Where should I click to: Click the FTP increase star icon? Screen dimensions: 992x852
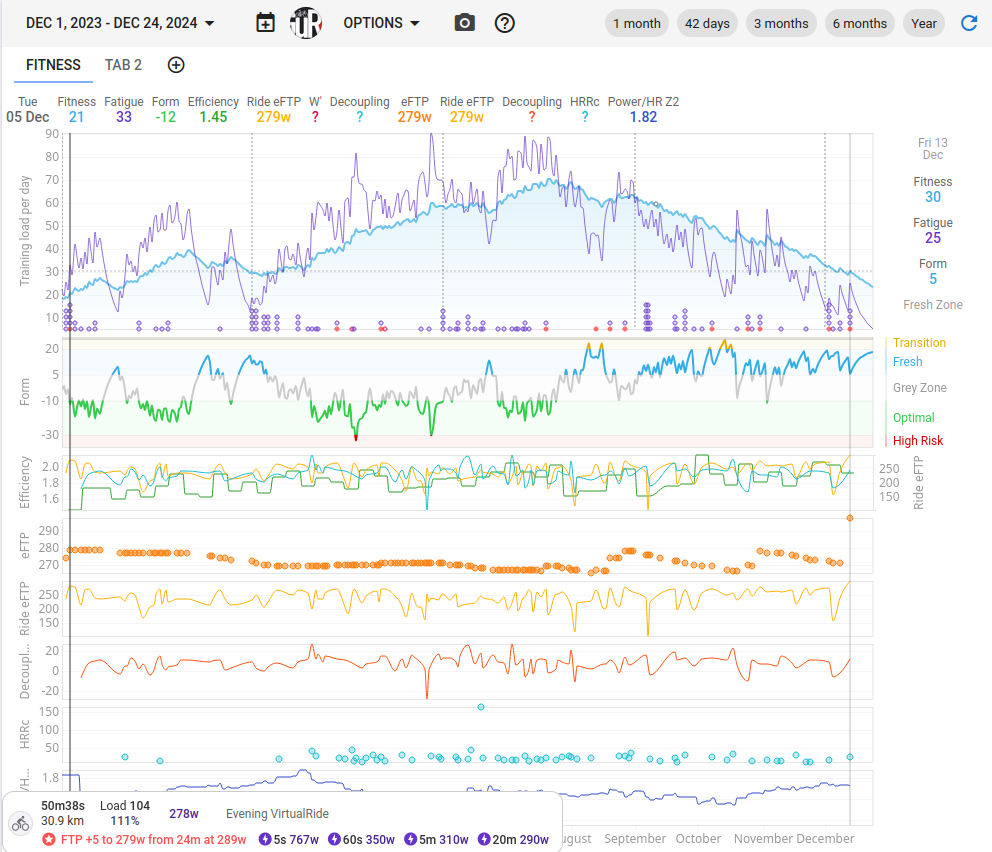pyautogui.click(x=49, y=839)
